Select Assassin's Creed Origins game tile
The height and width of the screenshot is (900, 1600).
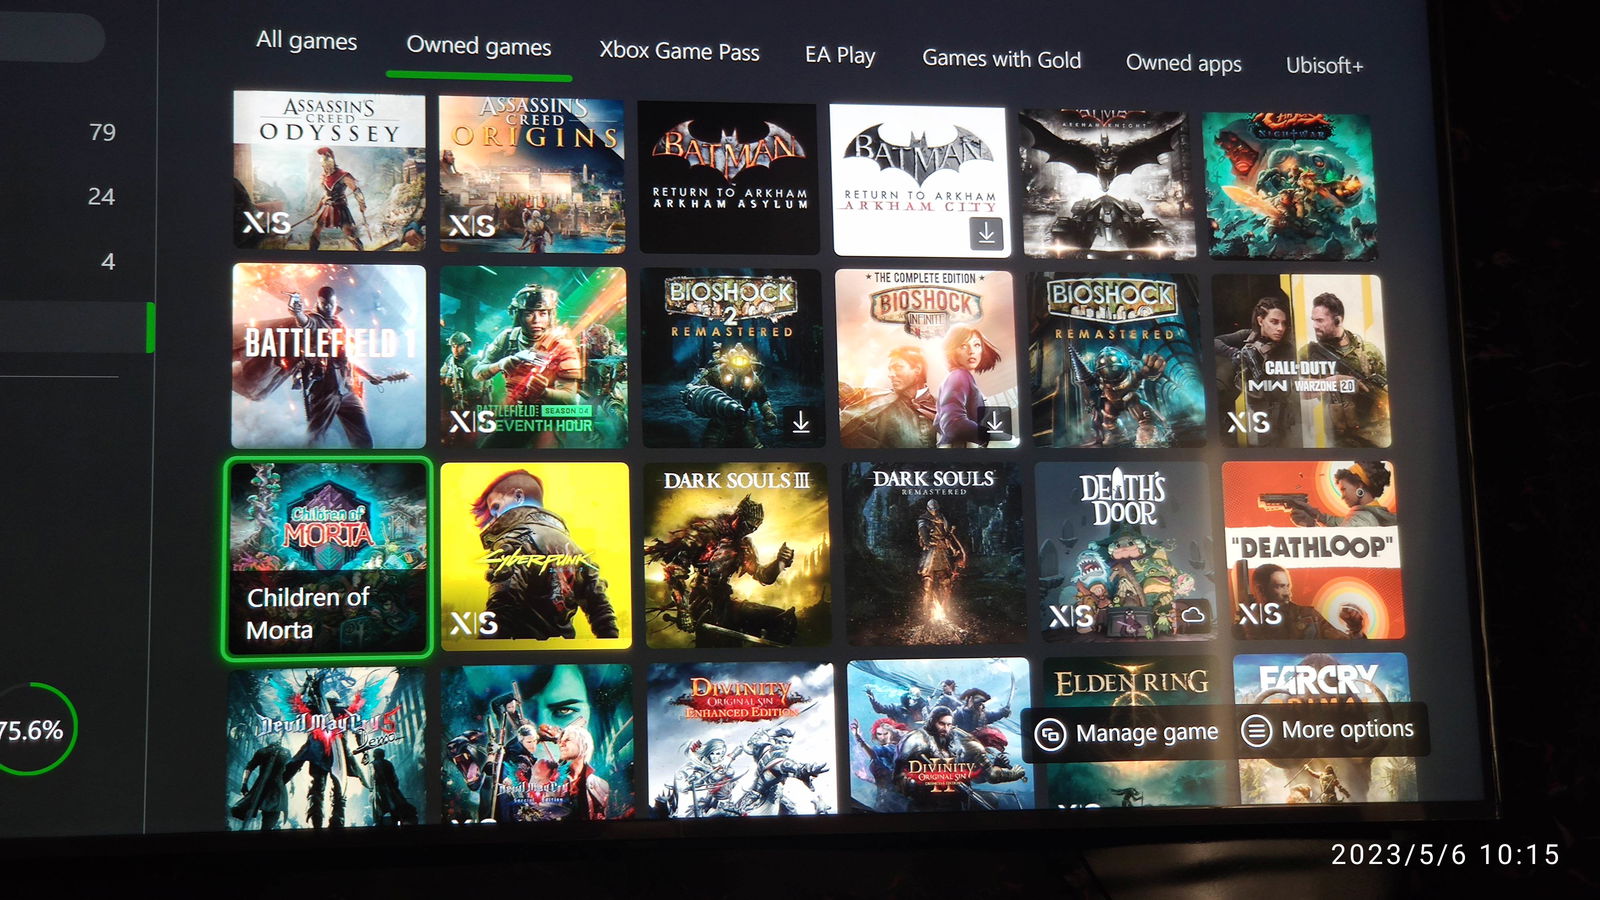click(532, 174)
